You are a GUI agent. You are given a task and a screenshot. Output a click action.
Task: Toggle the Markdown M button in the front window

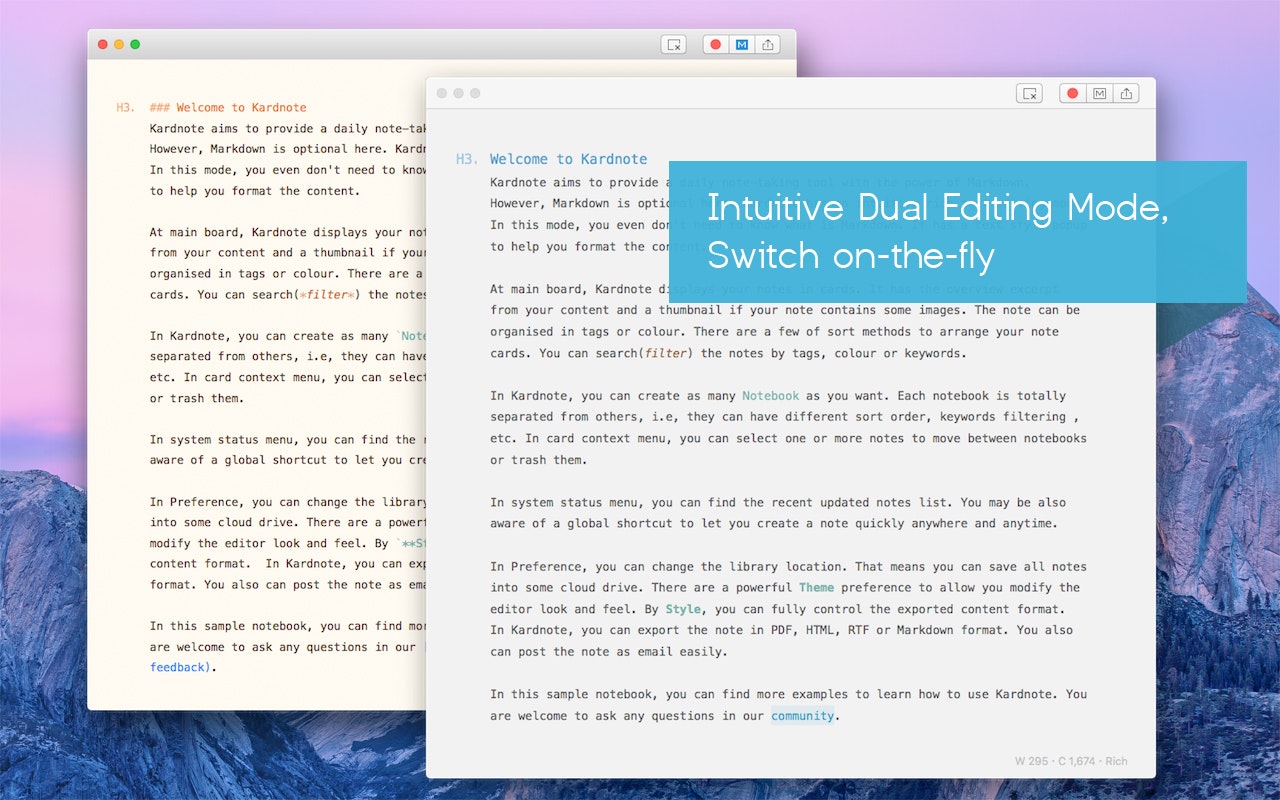click(x=1099, y=93)
